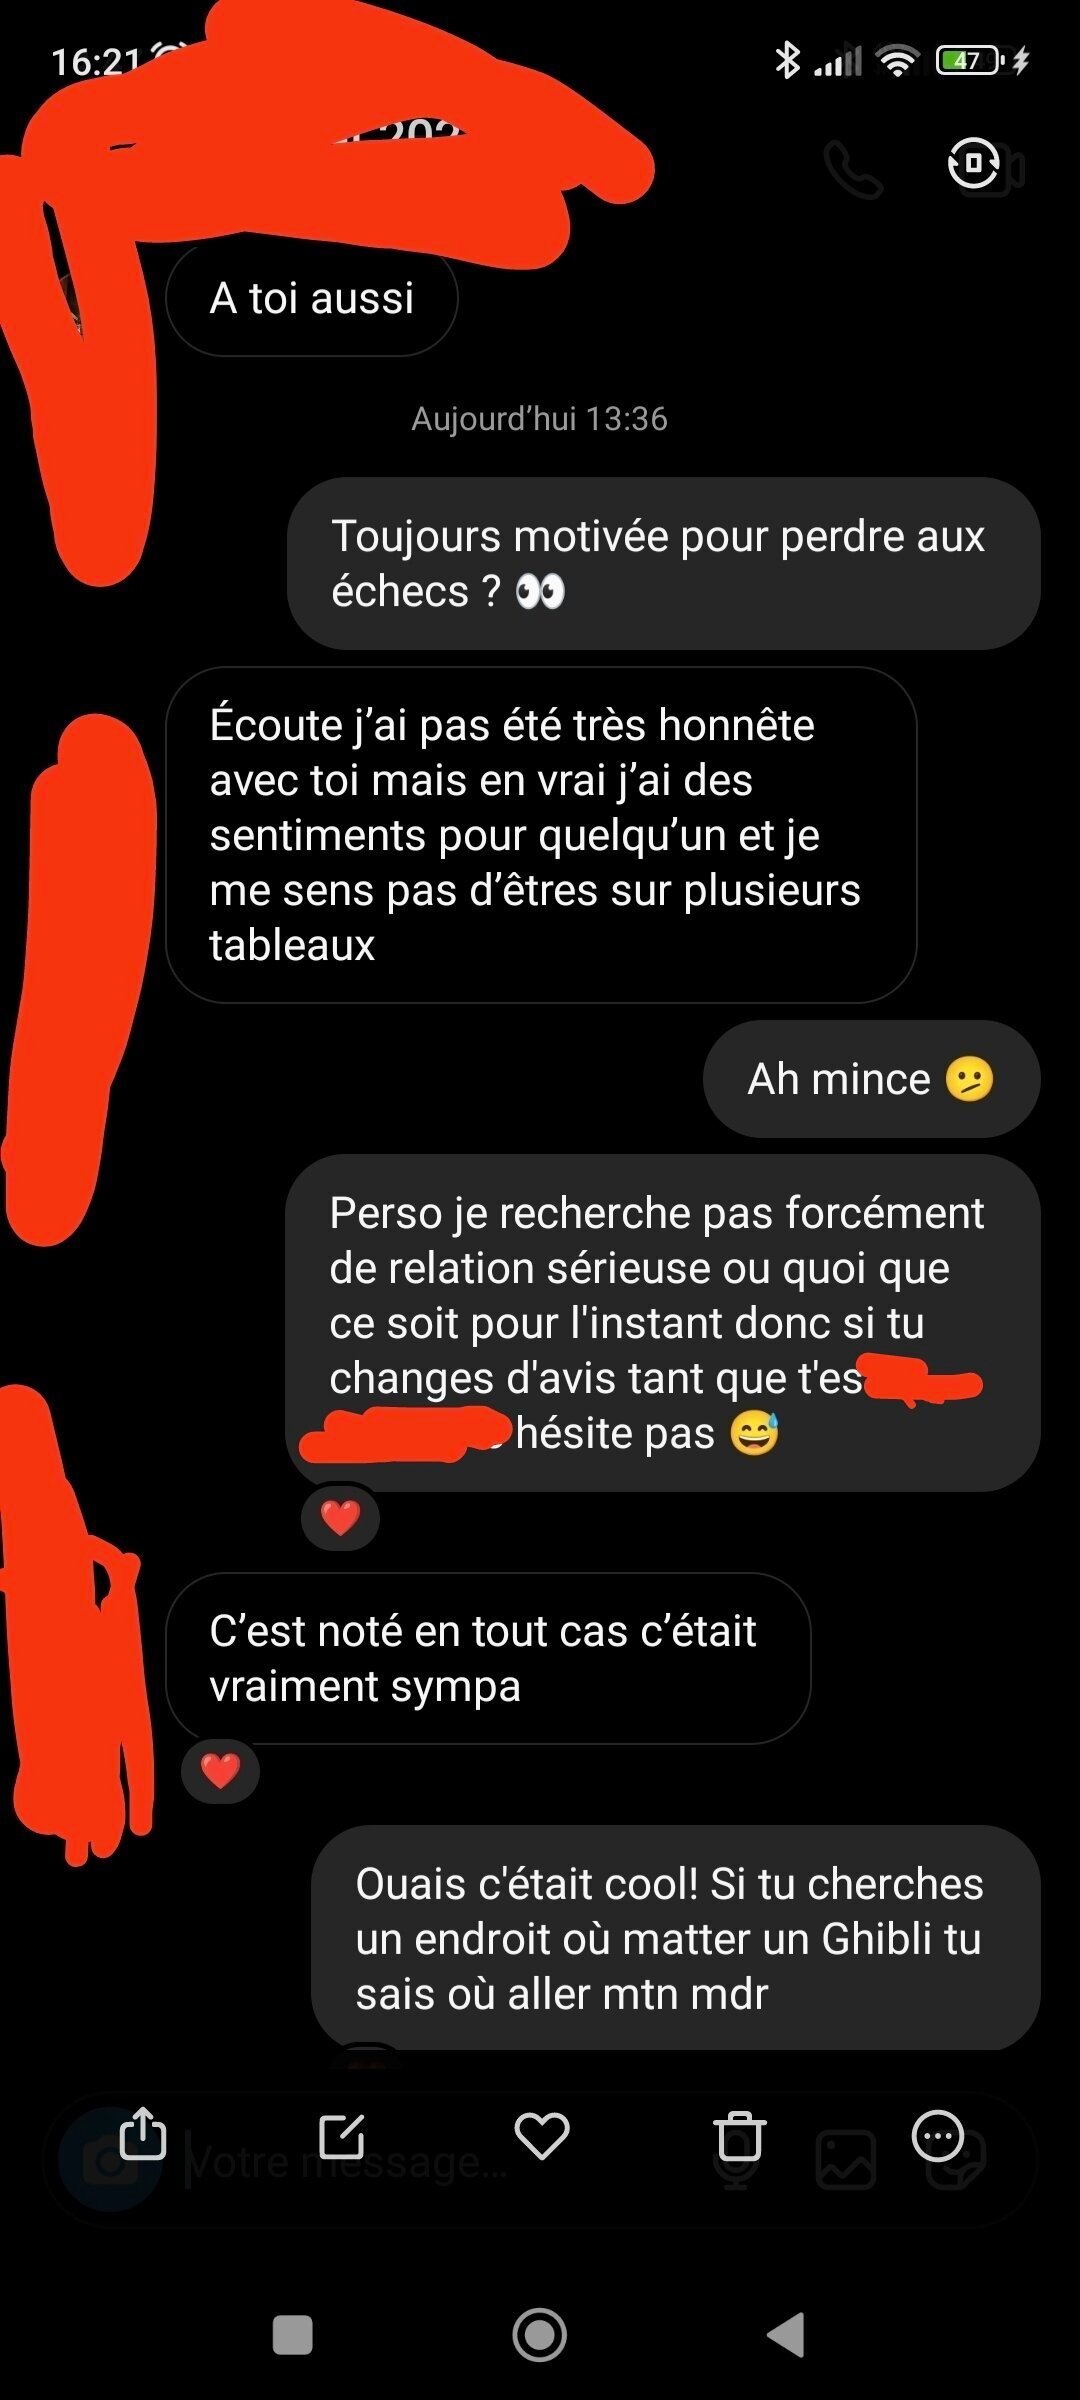Tap the recent apps square button
This screenshot has width=1080, height=2400.
[293, 2335]
